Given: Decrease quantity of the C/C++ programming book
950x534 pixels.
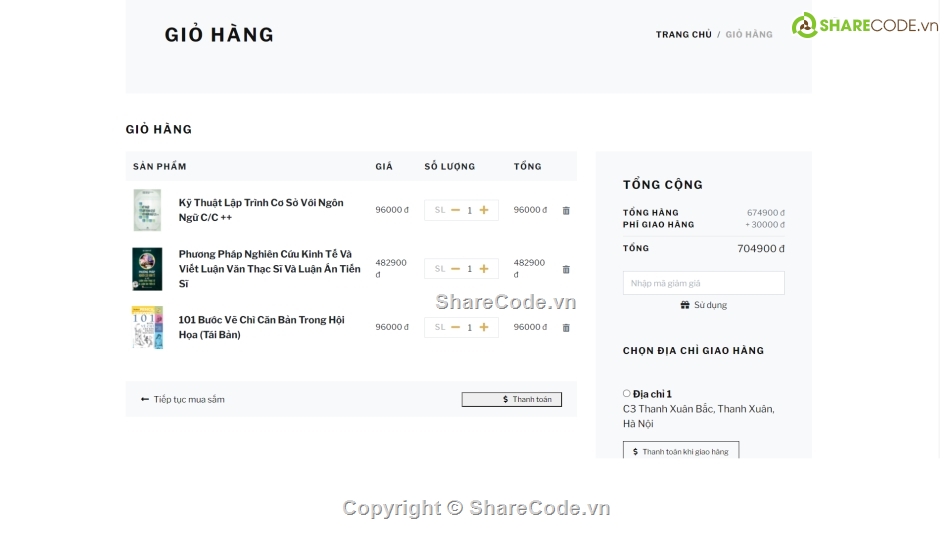Looking at the screenshot, I should [456, 210].
